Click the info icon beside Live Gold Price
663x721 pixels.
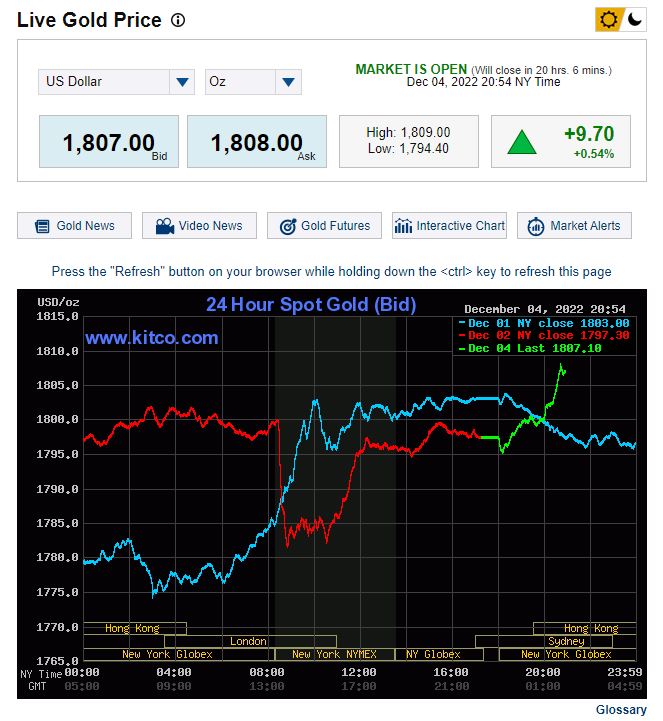178,20
